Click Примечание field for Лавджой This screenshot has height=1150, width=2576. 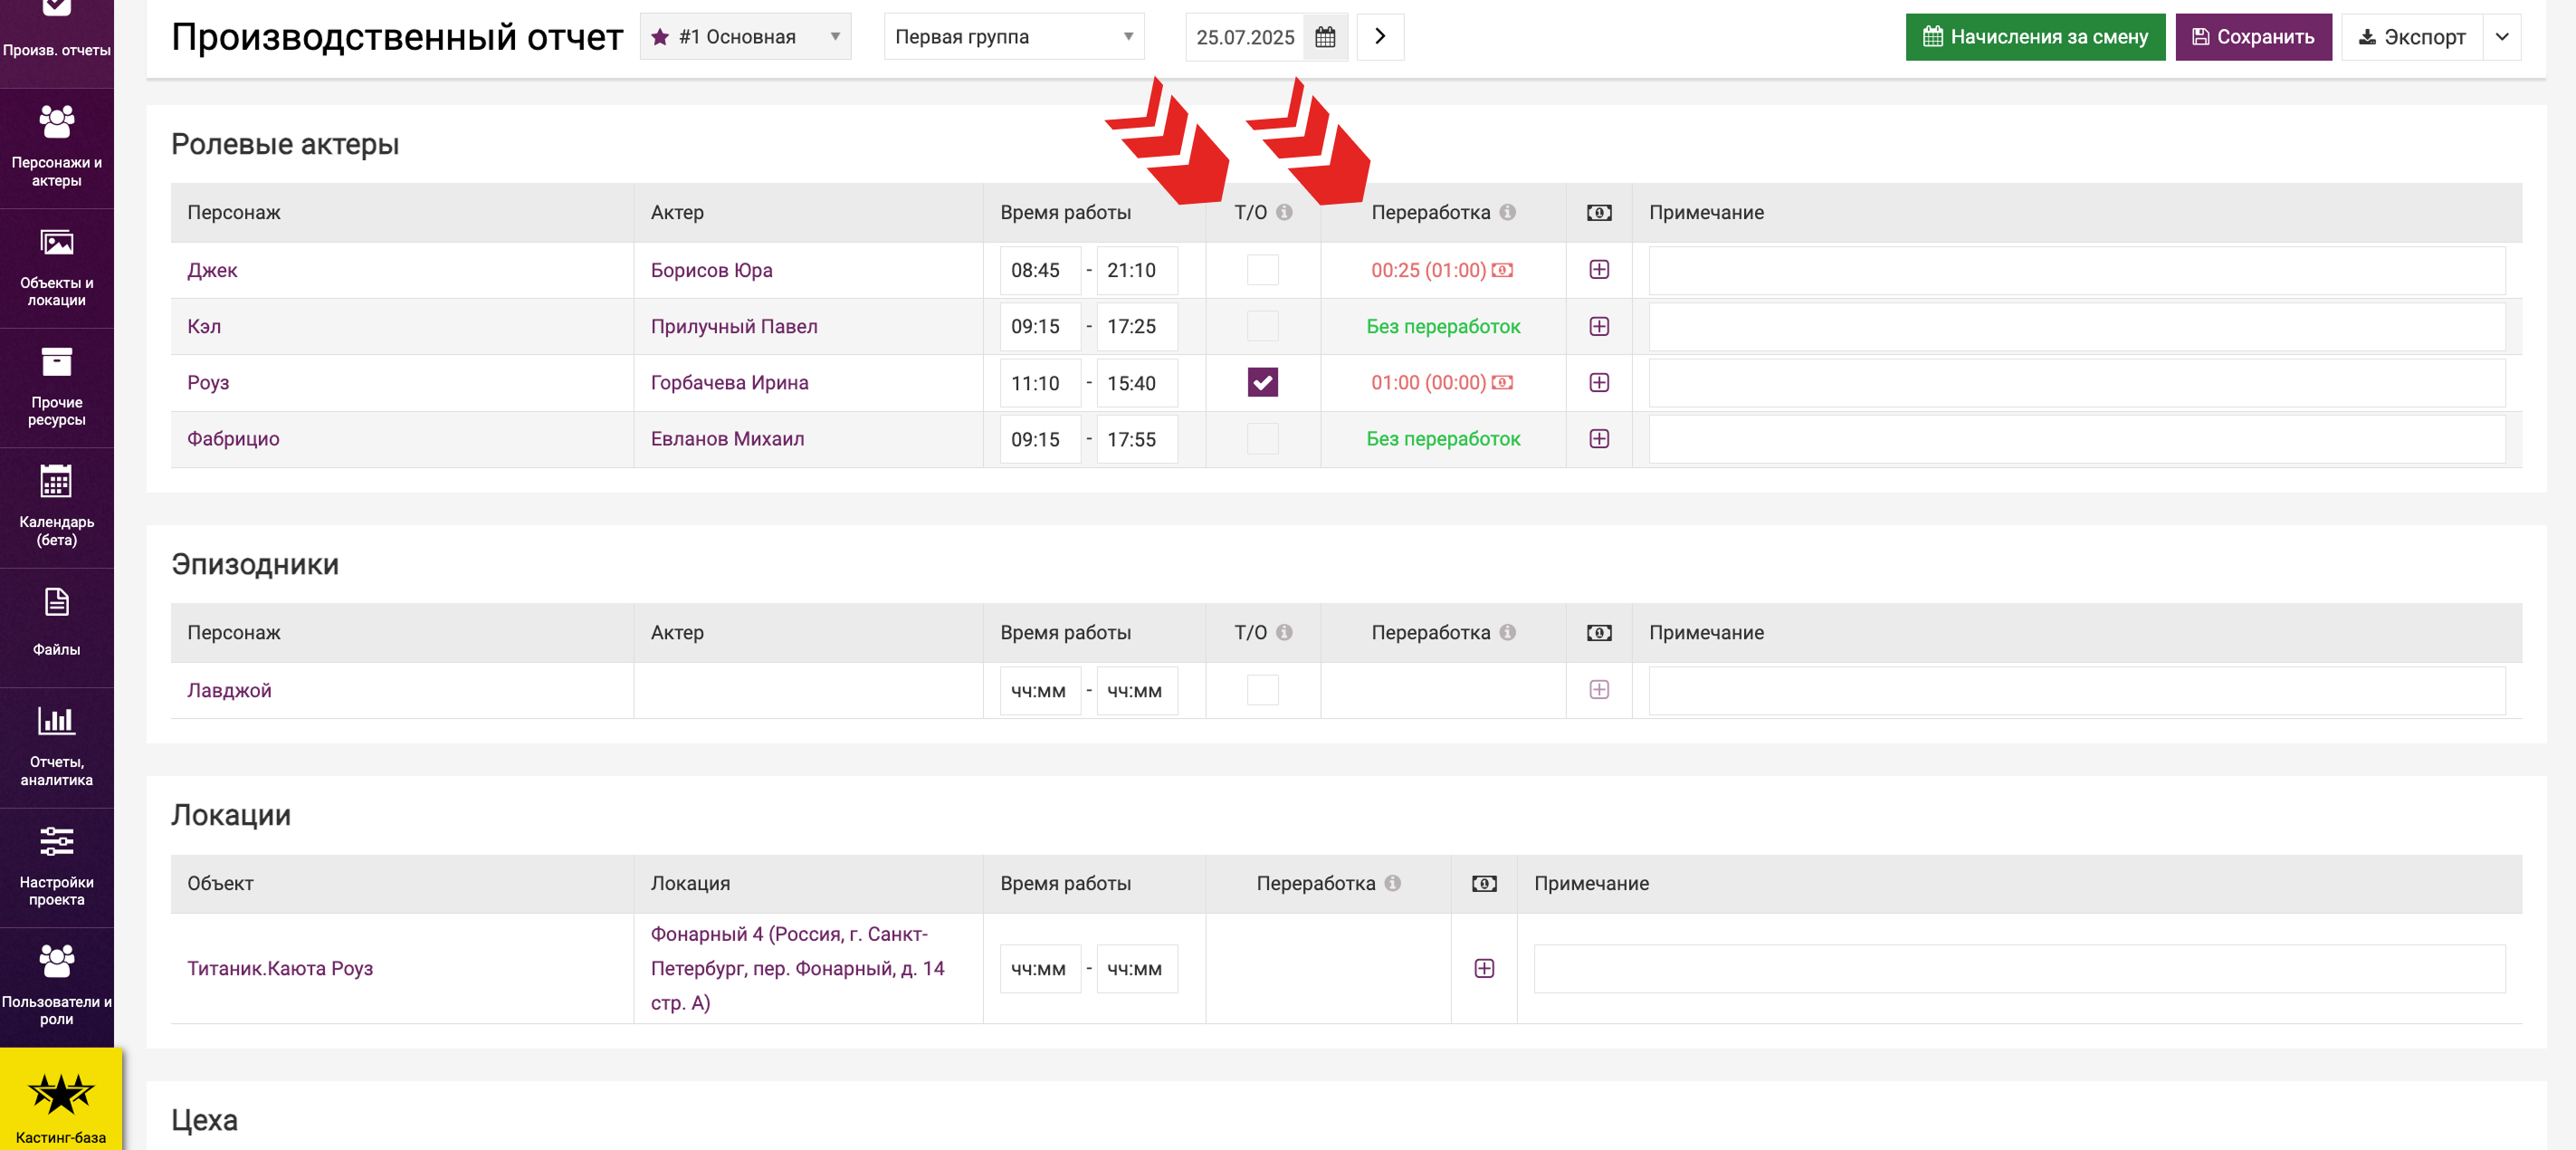click(x=2077, y=690)
